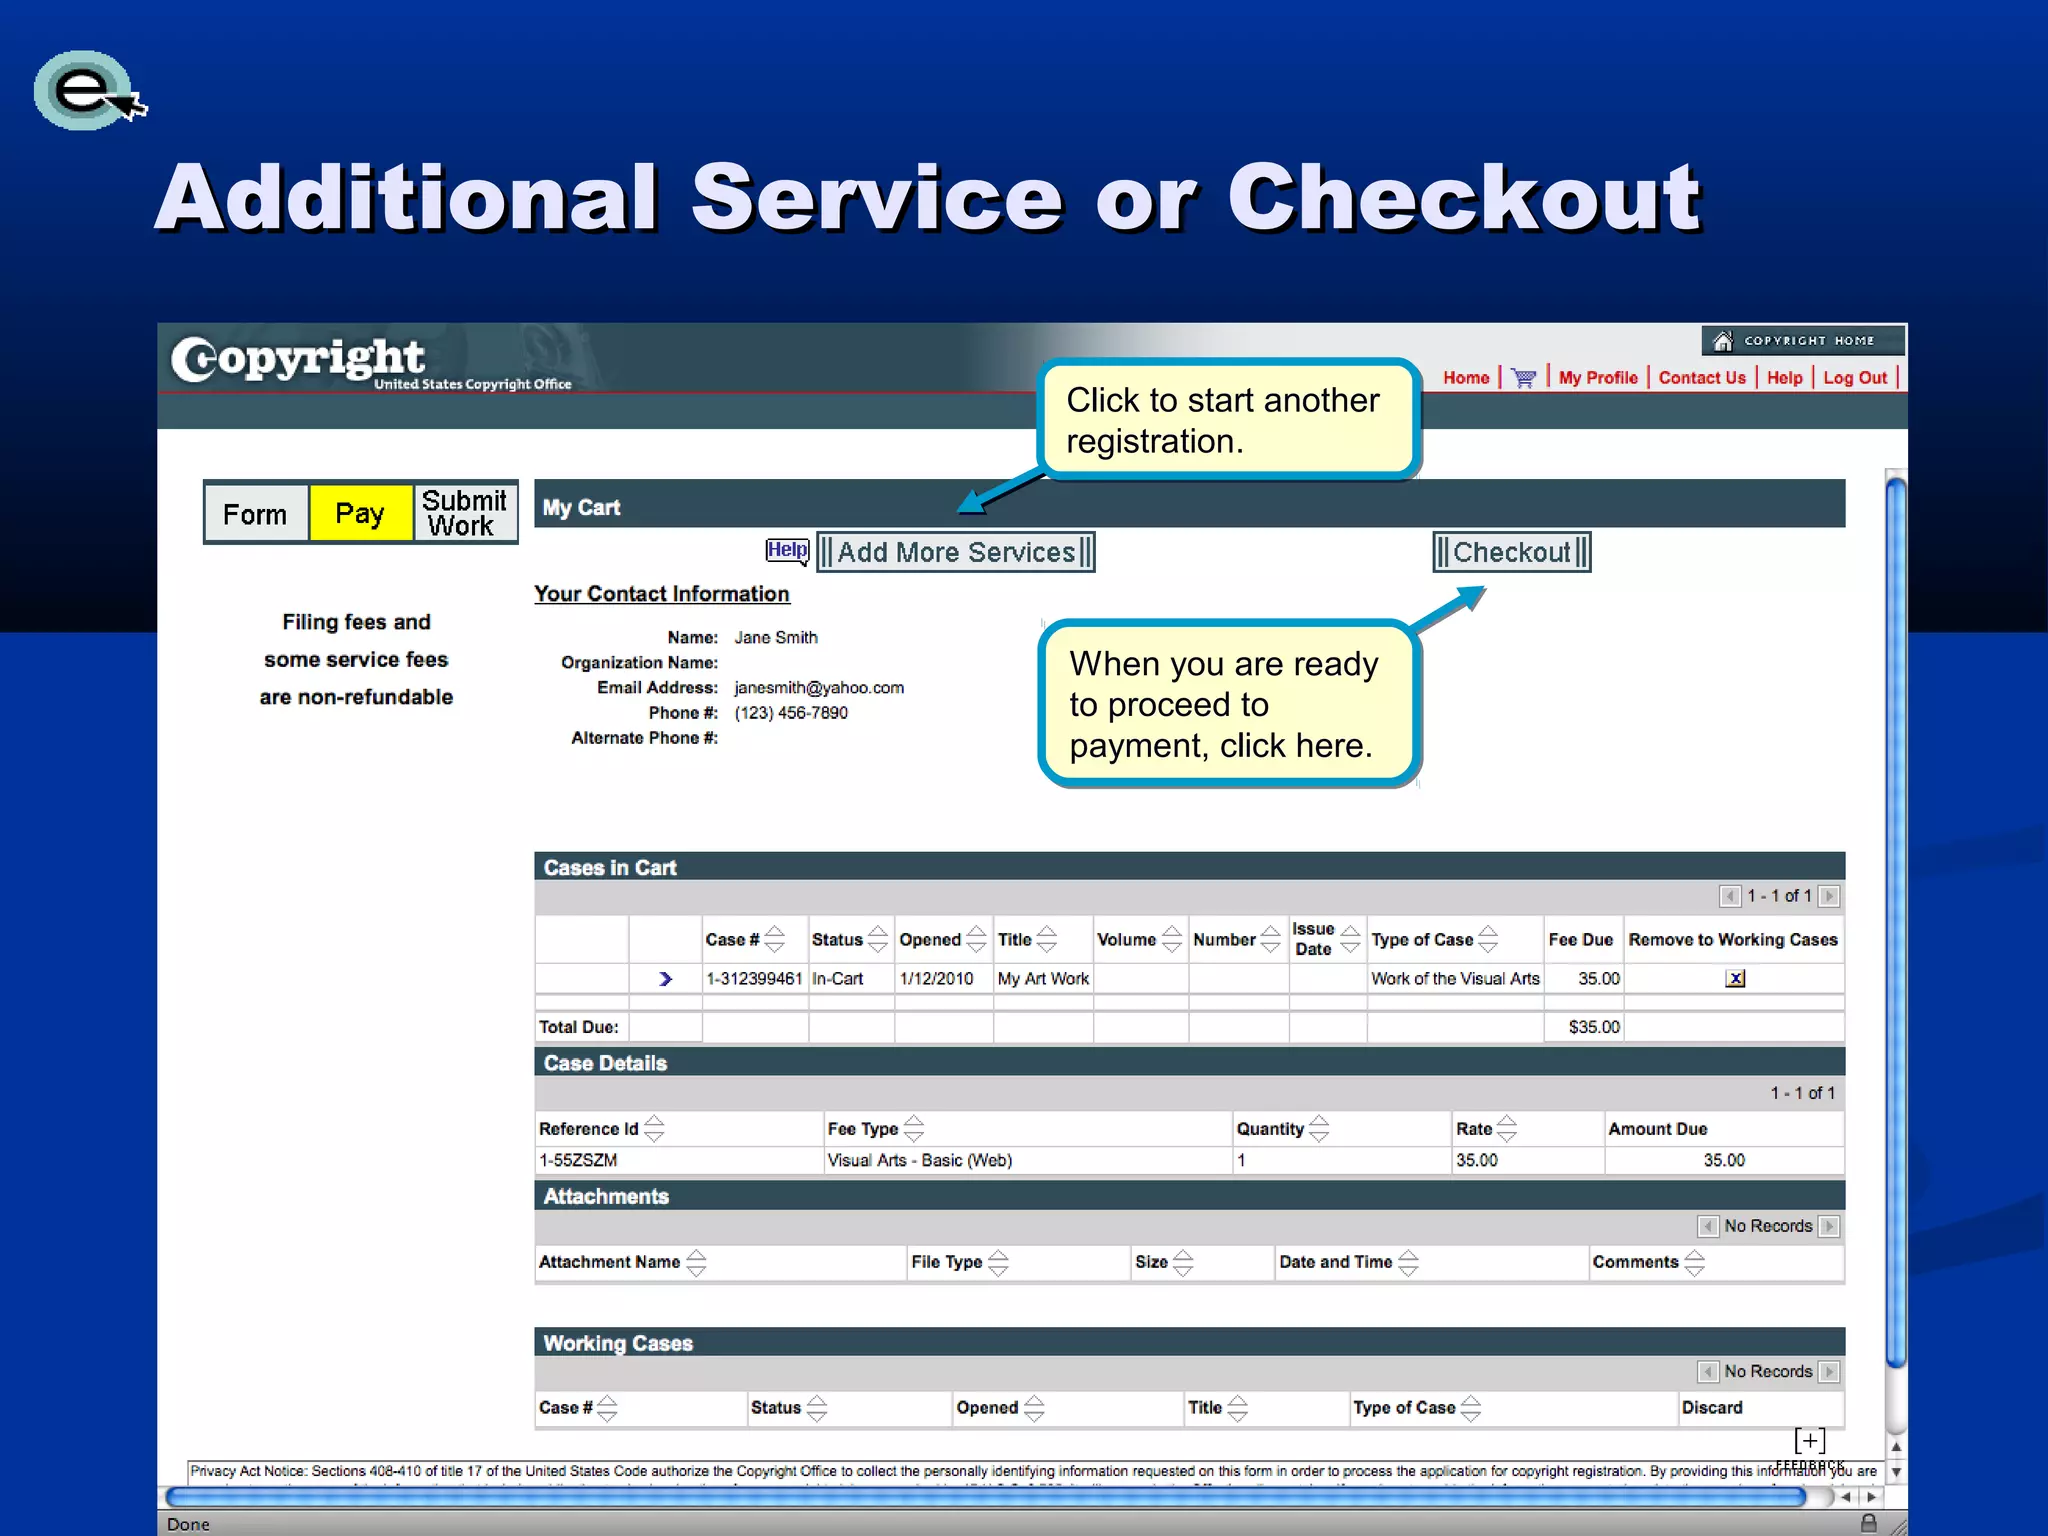Click the Copyright Office logo
2048x1536 pixels.
pos(371,362)
